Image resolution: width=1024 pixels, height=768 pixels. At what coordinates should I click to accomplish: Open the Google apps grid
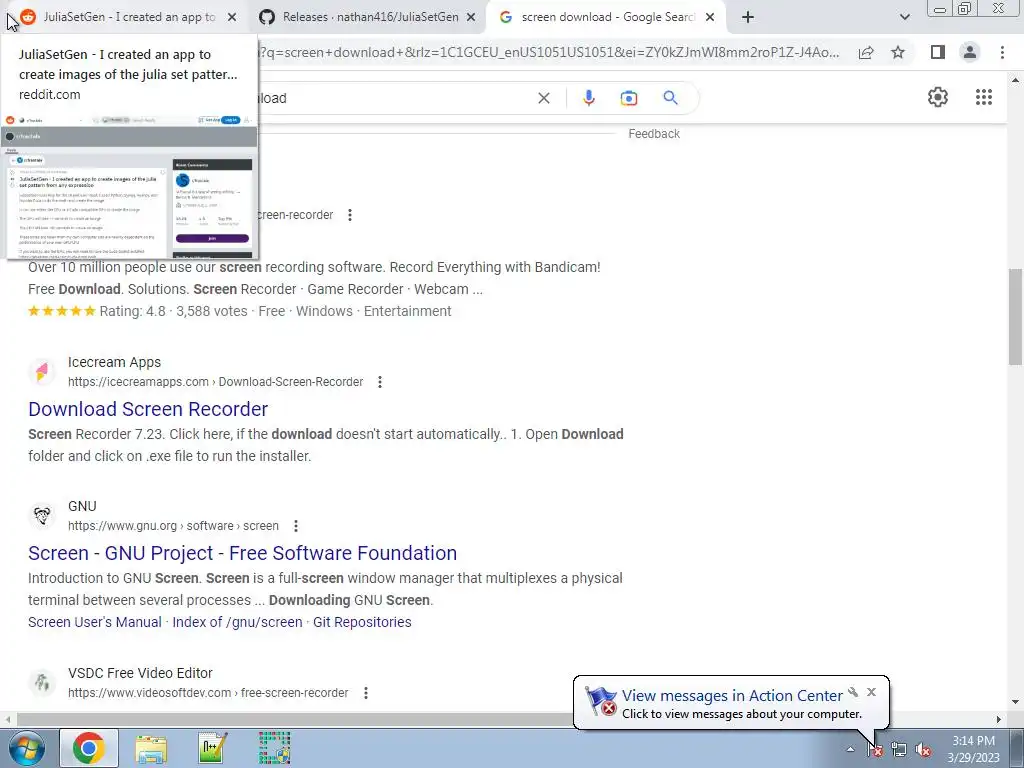pos(984,97)
